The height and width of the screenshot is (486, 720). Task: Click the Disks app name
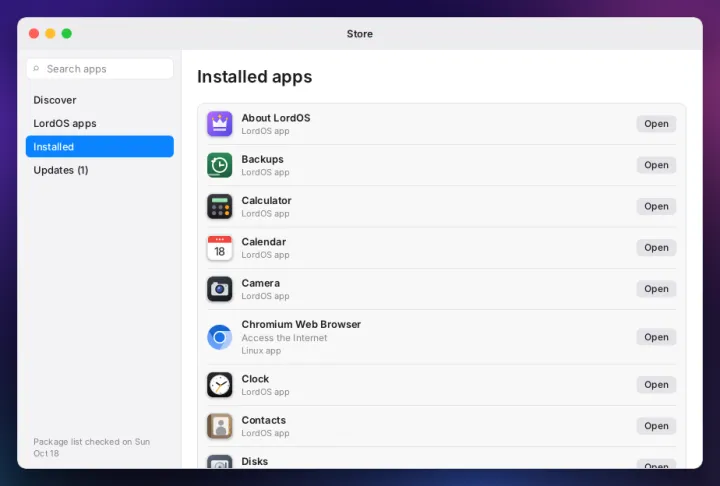pos(254,461)
